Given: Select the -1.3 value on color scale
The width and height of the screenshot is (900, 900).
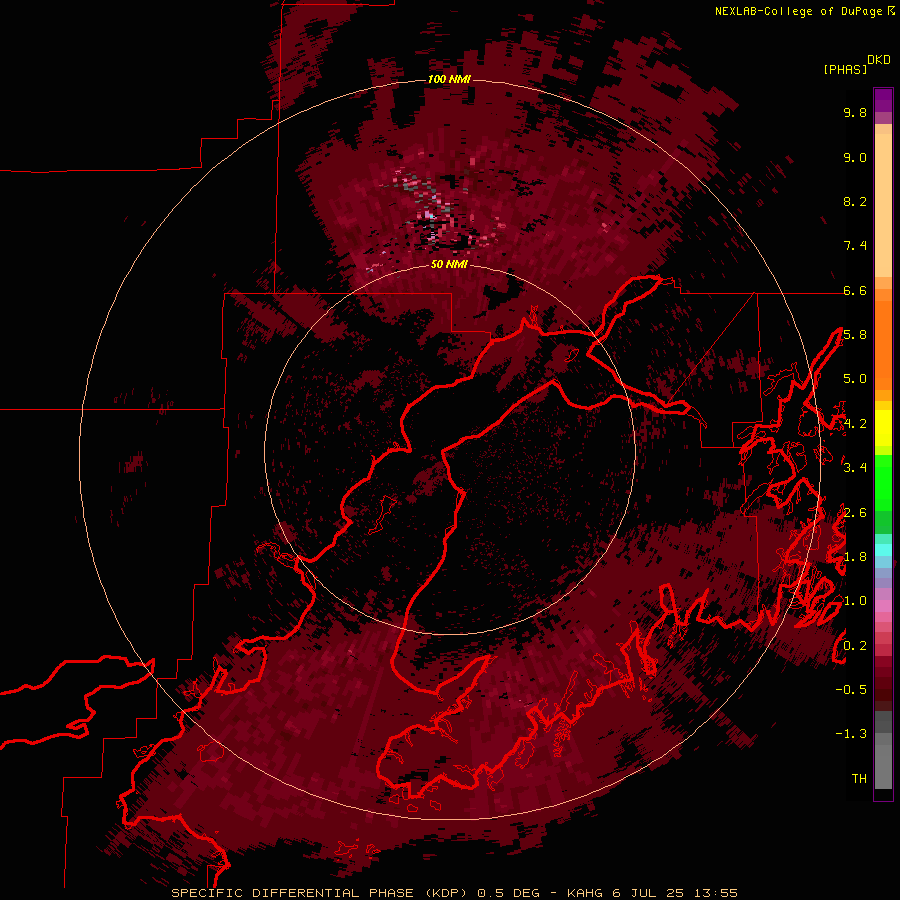Looking at the screenshot, I should [x=851, y=734].
